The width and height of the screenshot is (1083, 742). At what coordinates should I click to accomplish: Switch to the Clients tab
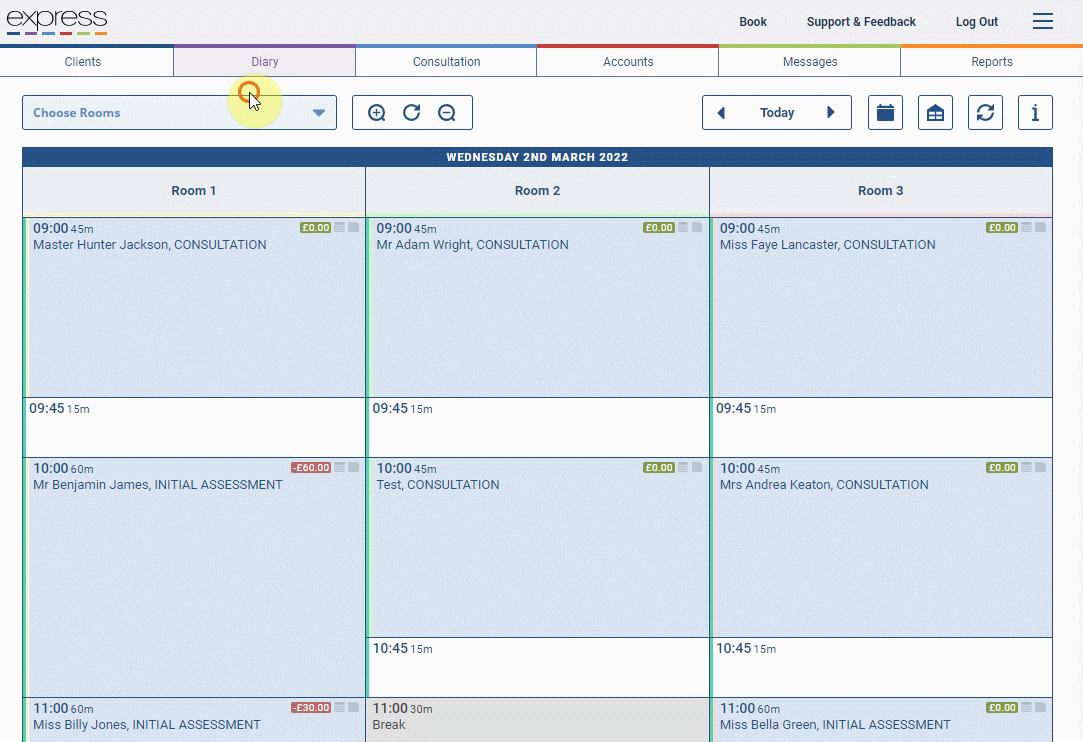tap(83, 61)
